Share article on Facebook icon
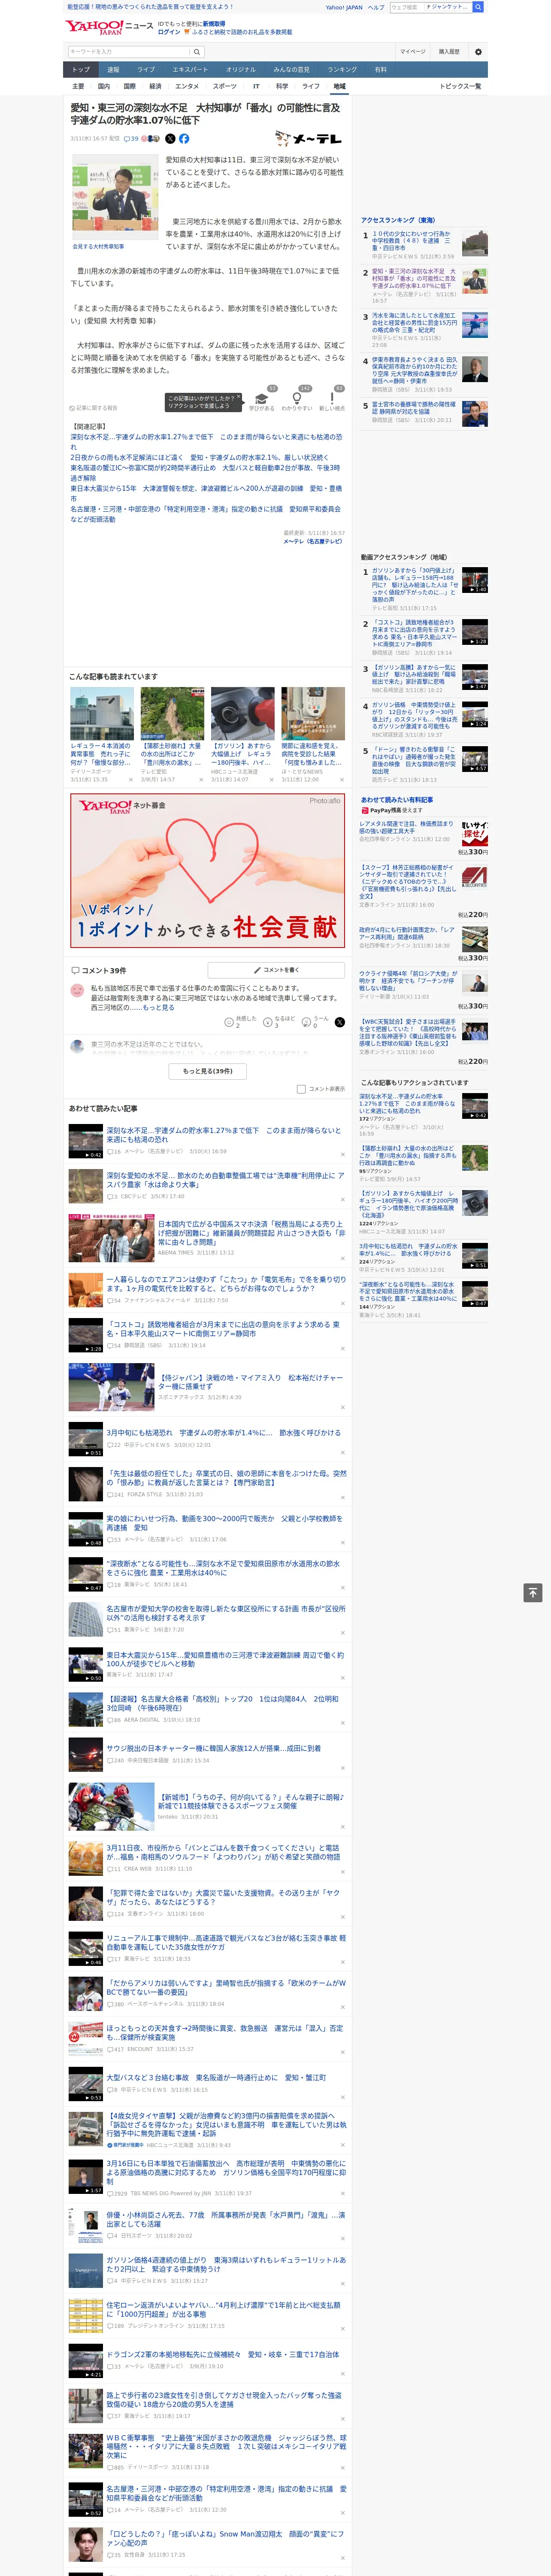551x2576 pixels. tap(184, 139)
